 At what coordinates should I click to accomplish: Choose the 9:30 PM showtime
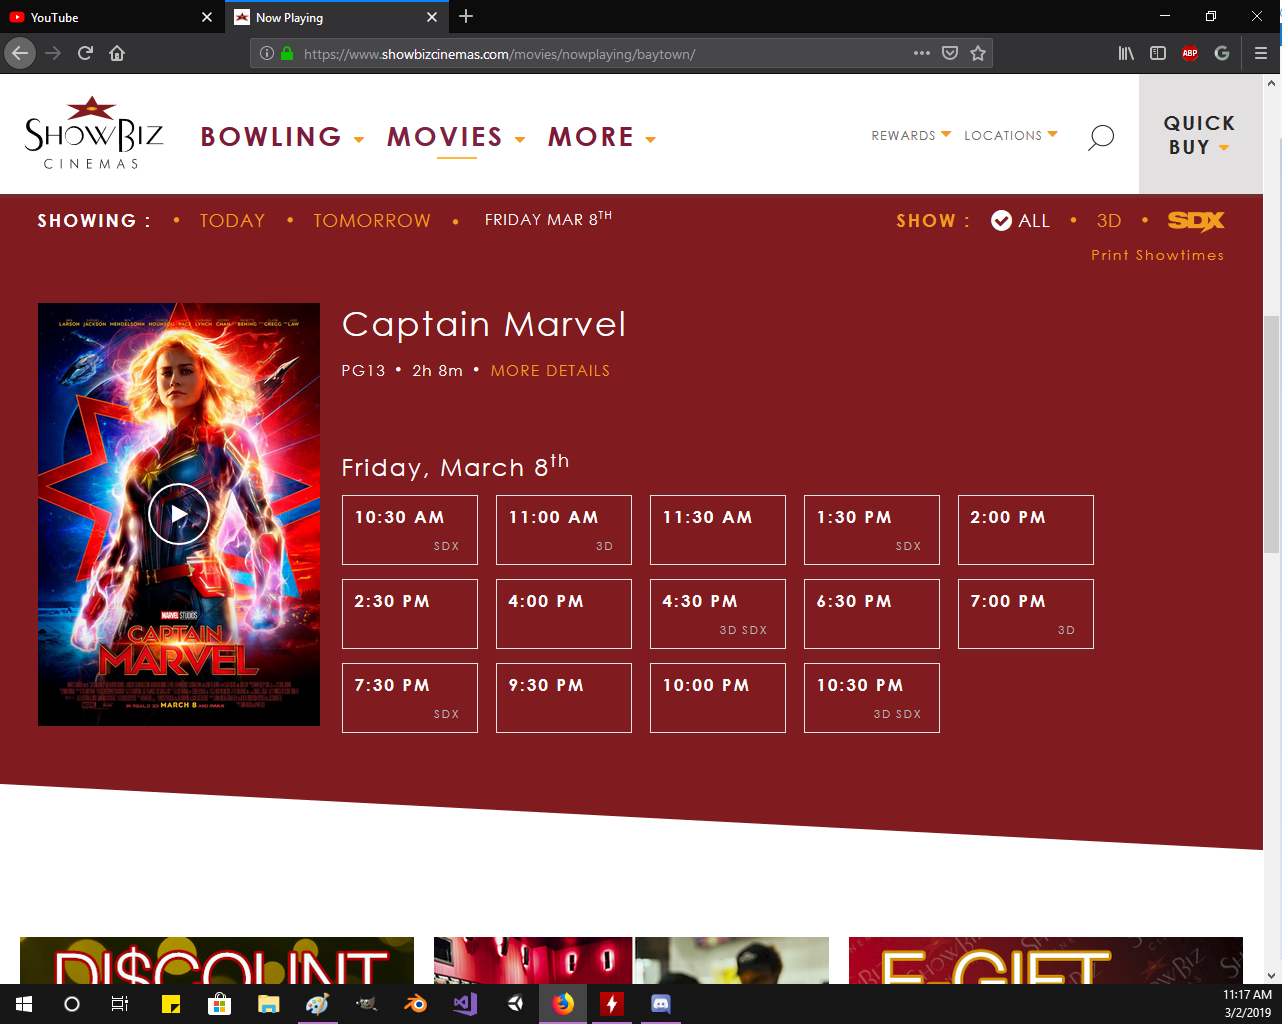(x=564, y=698)
